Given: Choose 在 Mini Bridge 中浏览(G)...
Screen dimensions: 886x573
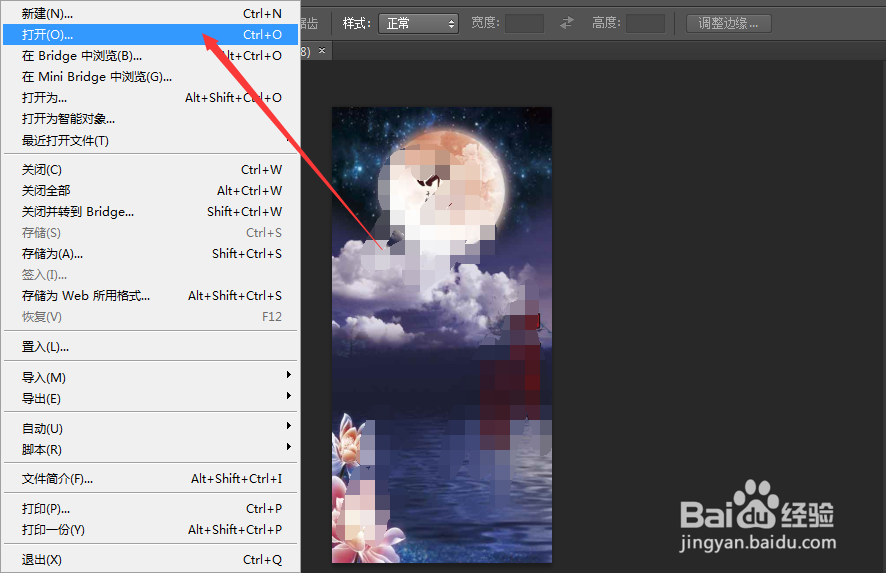Looking at the screenshot, I should click(151, 76).
